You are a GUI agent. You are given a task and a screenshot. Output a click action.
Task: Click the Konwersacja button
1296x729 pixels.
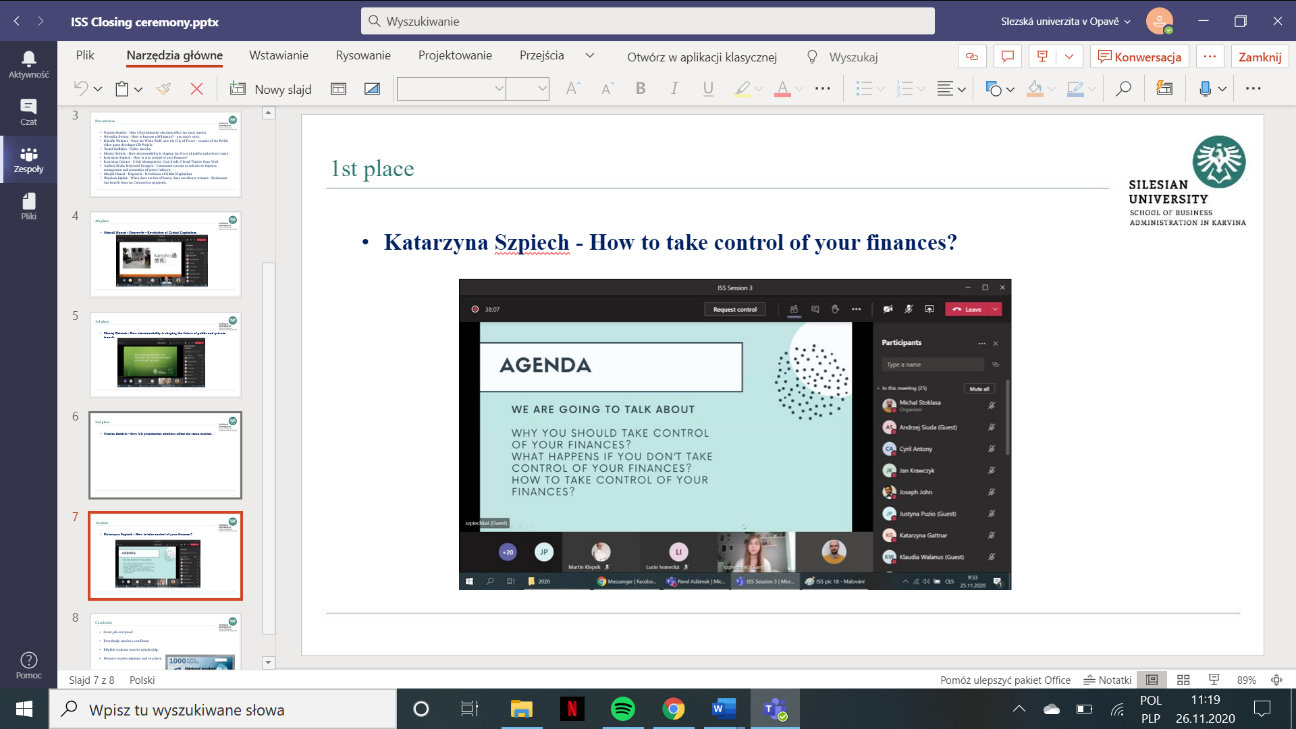[1140, 56]
